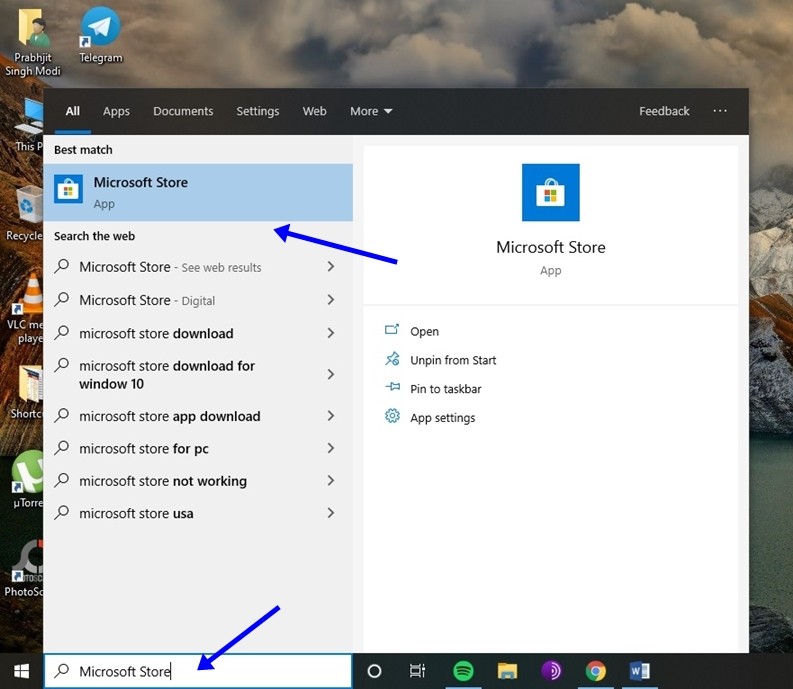The height and width of the screenshot is (689, 793).
Task: Open the PhotoScape desktop shortcut
Action: 24,569
